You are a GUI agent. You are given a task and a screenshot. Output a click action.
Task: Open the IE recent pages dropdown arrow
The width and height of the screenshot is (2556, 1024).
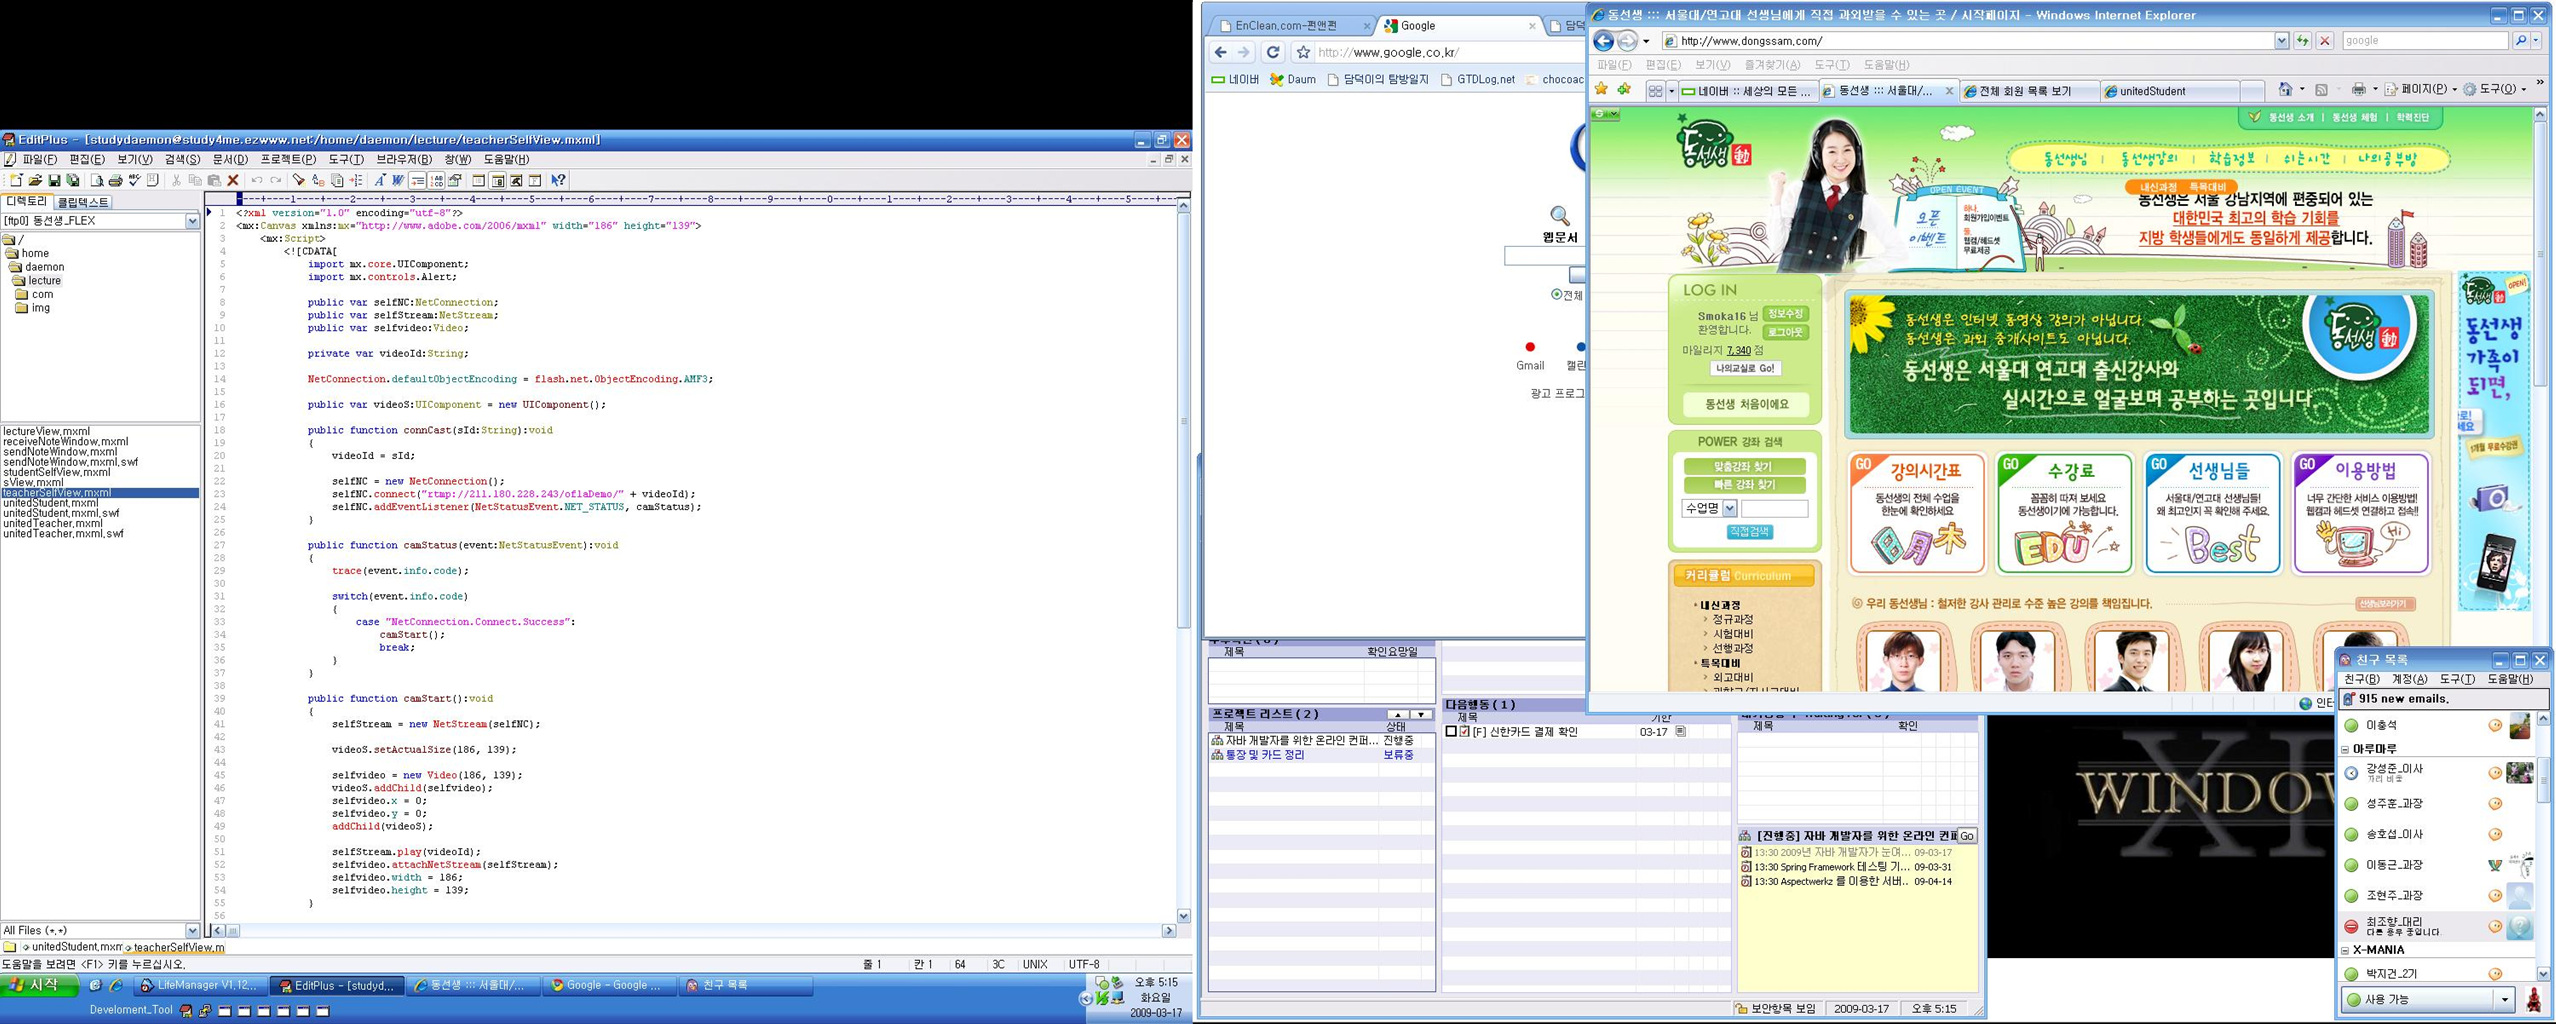coord(1646,41)
